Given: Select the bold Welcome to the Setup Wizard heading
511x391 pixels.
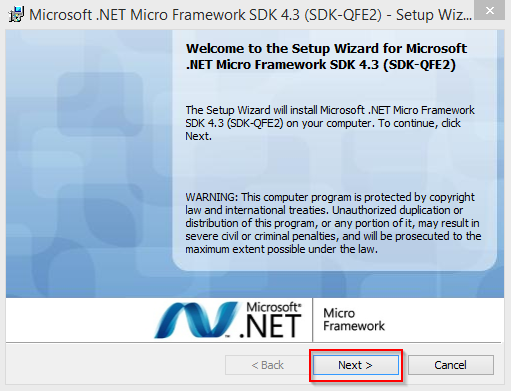Looking at the screenshot, I should pyautogui.click(x=326, y=57).
